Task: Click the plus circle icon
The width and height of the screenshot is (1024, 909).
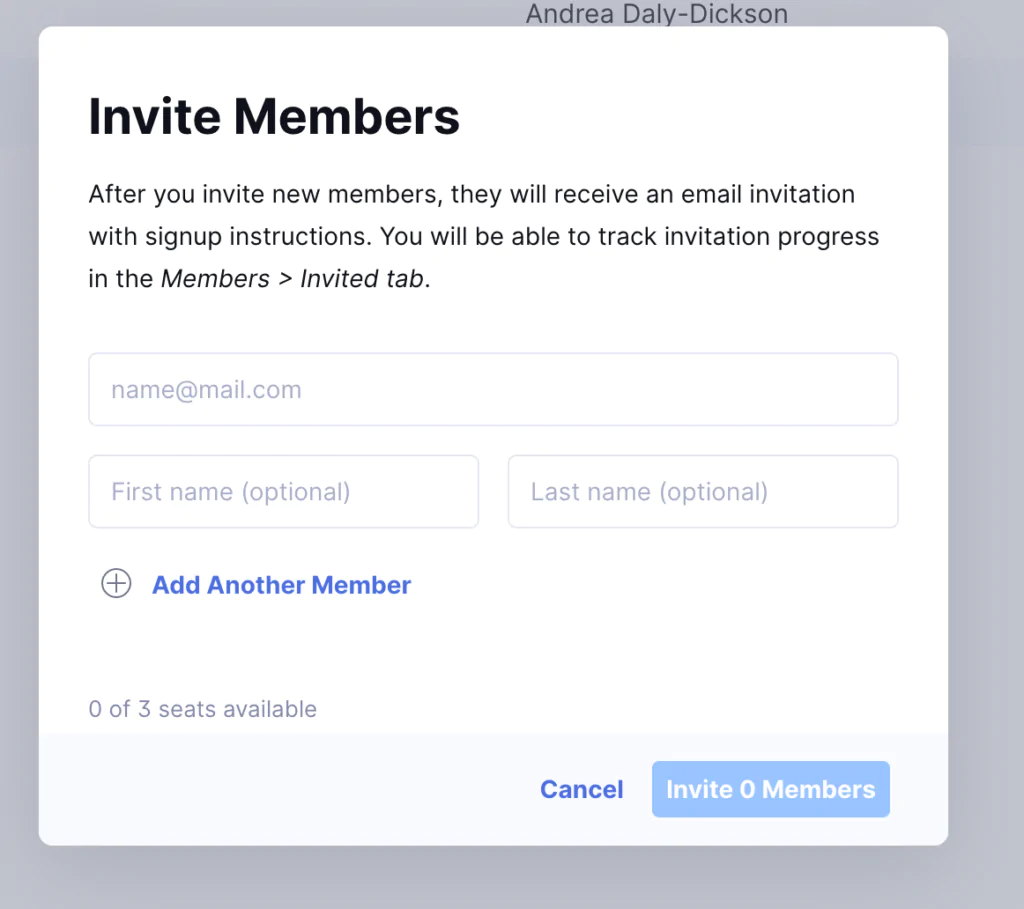Action: point(116,584)
